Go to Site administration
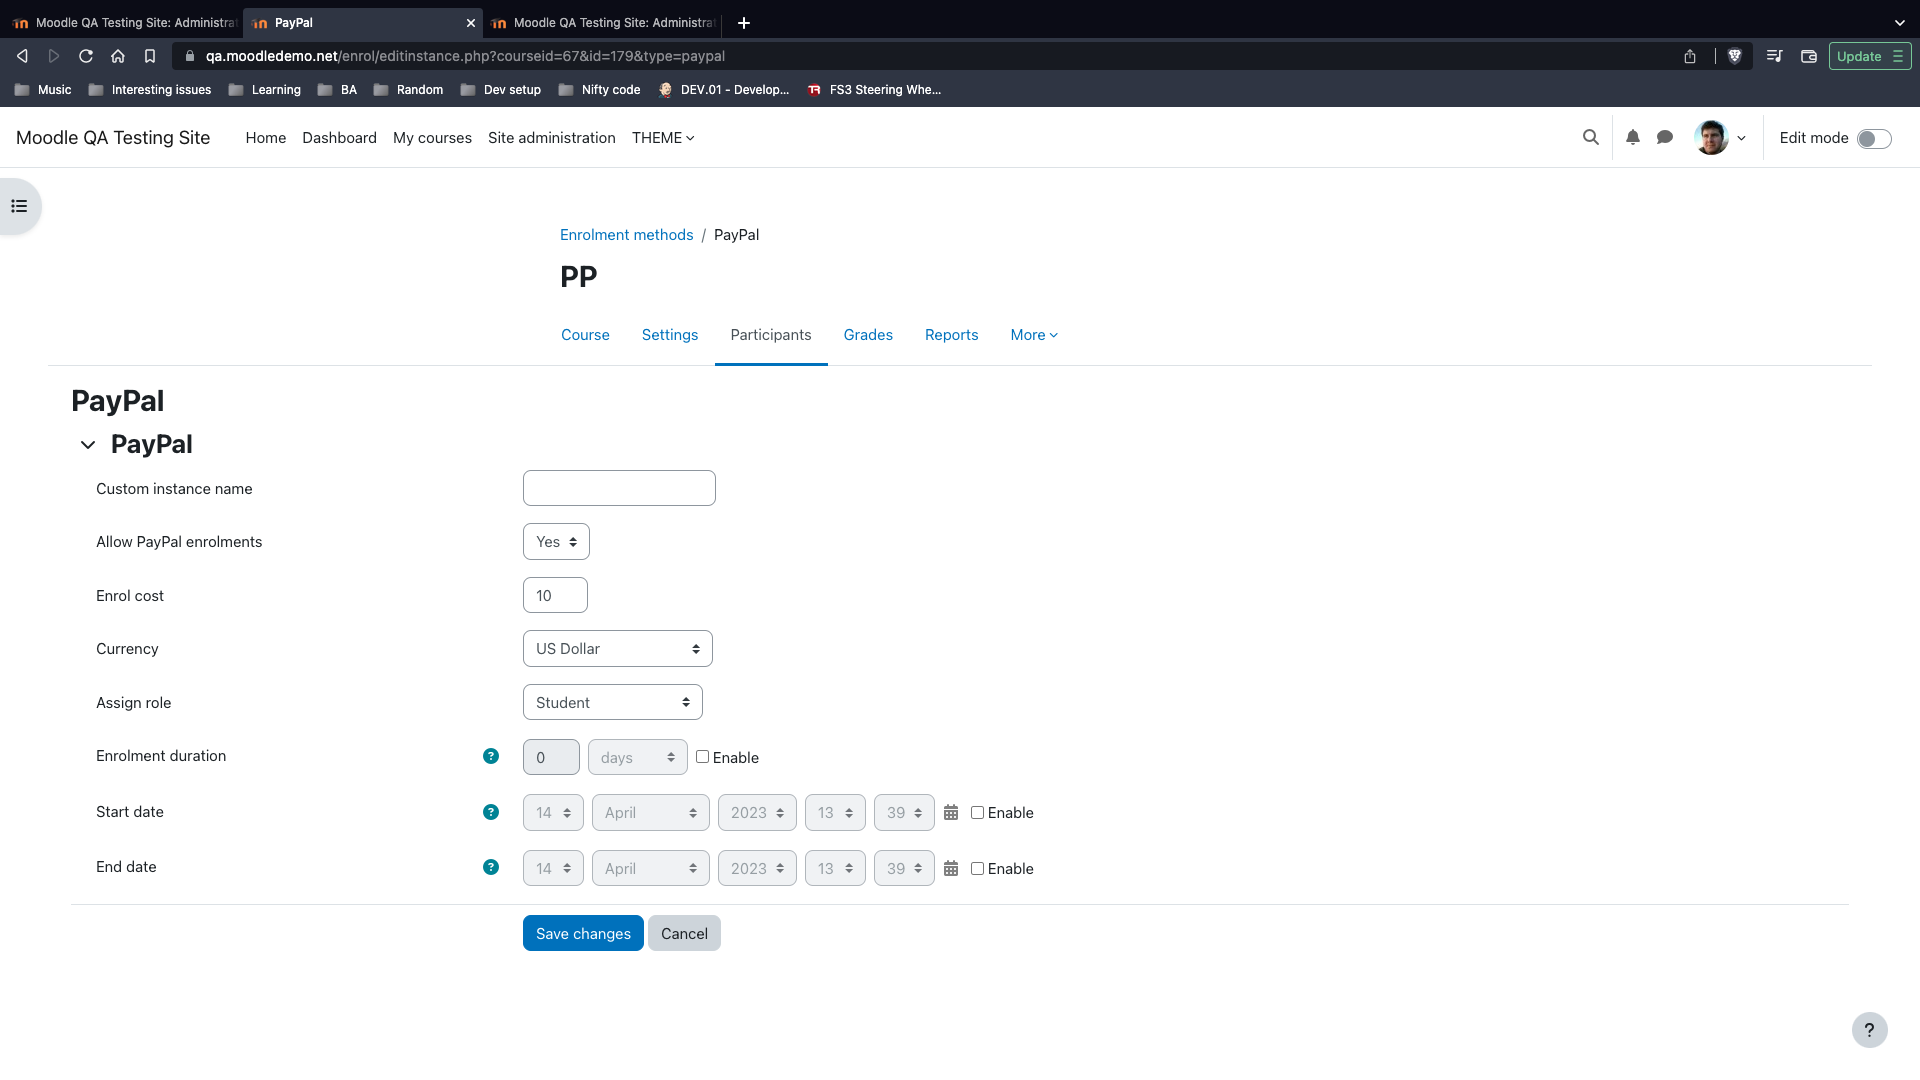The height and width of the screenshot is (1080, 1920). click(552, 138)
